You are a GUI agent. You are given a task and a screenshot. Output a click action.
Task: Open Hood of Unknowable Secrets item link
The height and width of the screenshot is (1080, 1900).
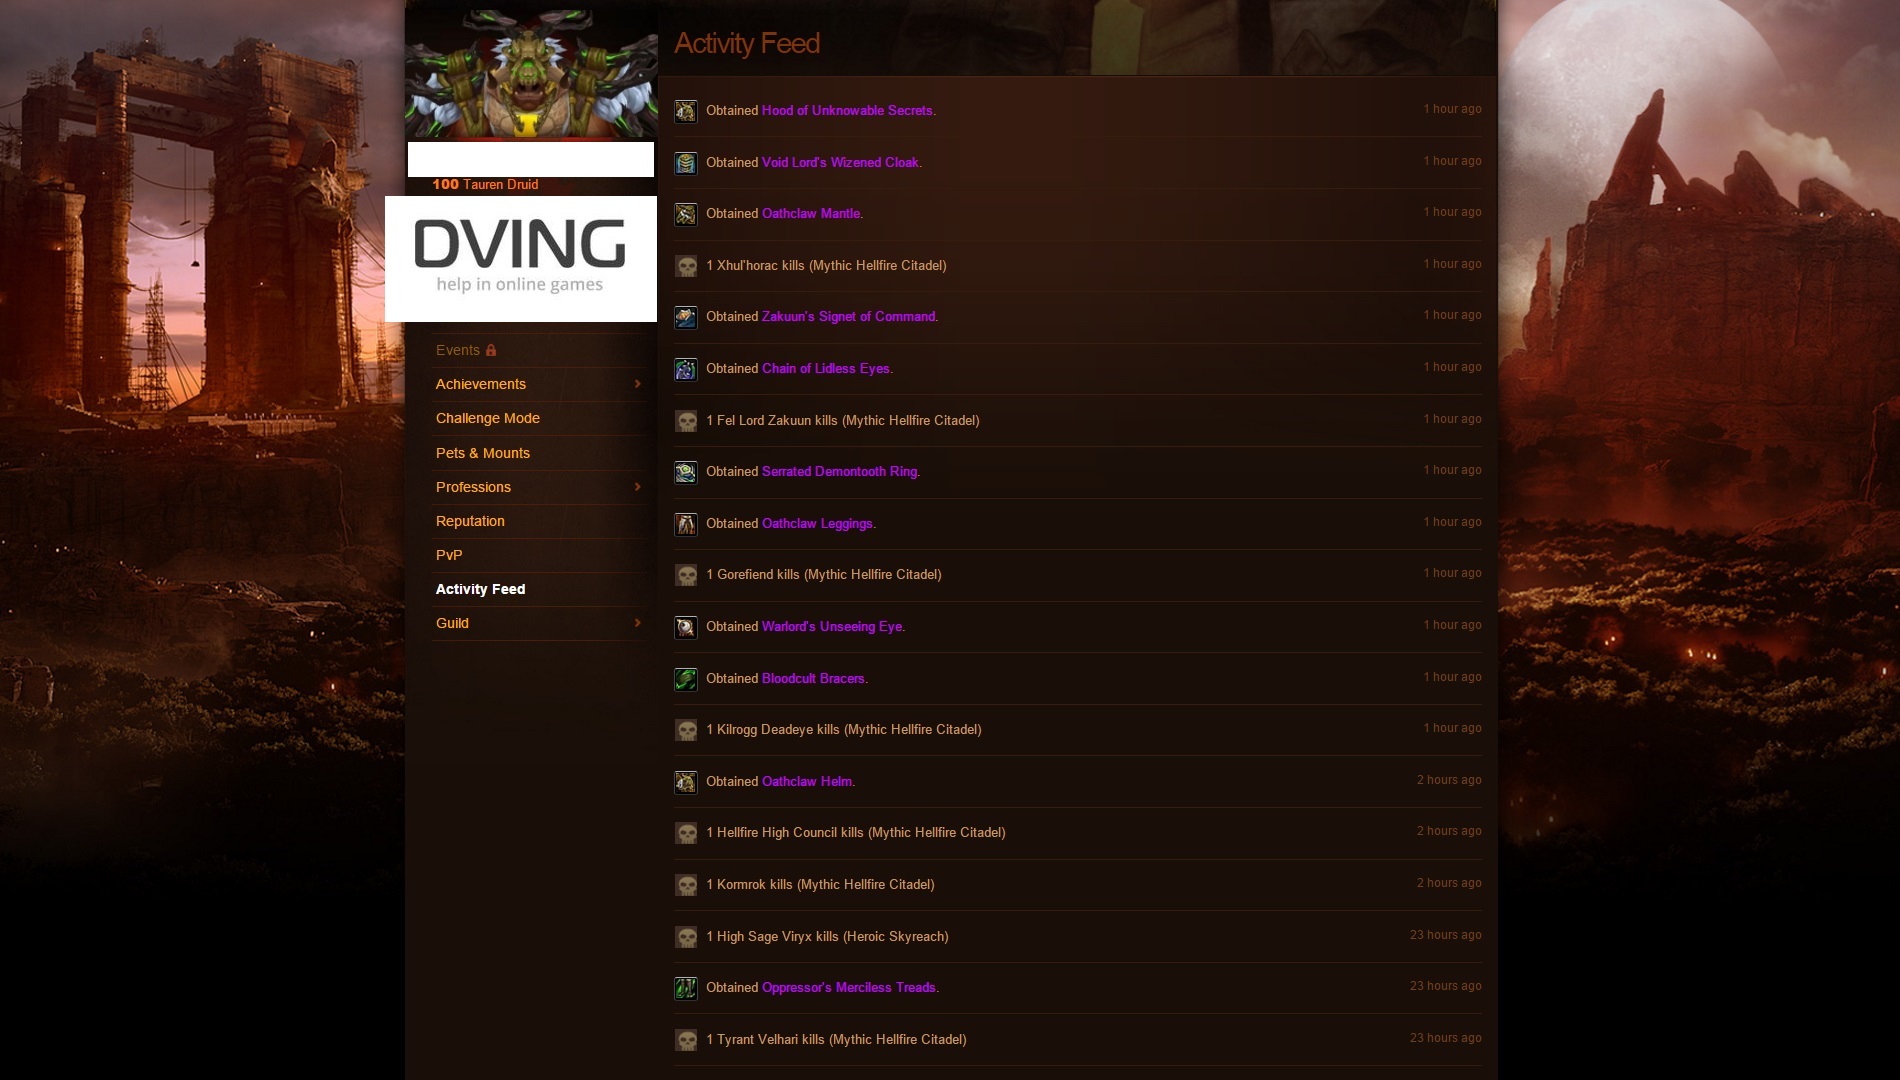847,111
